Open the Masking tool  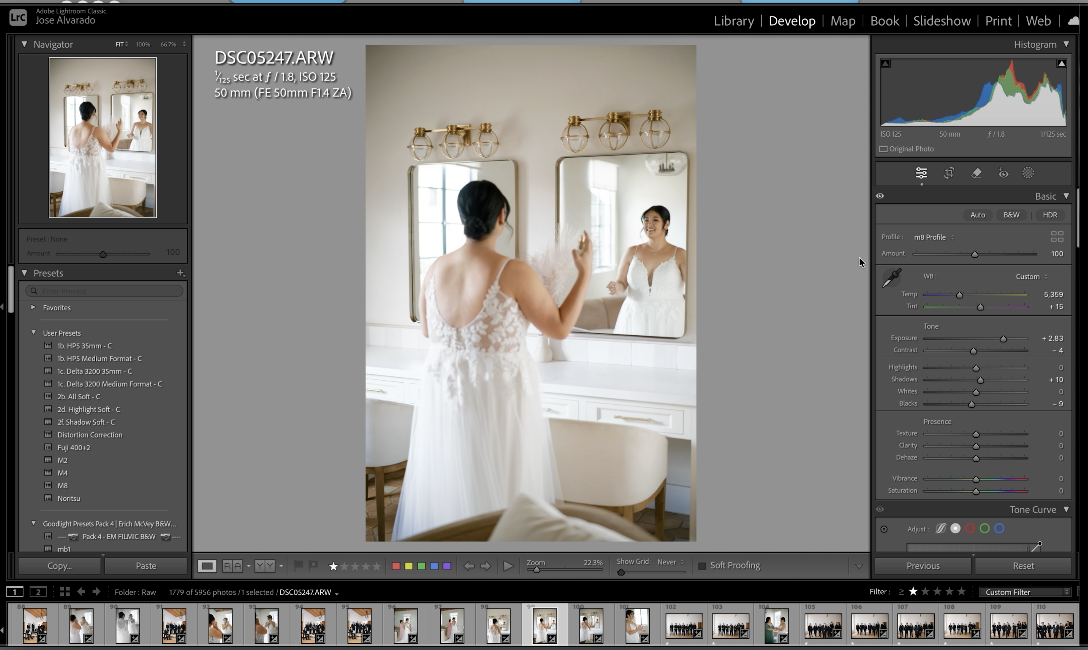pos(1028,173)
